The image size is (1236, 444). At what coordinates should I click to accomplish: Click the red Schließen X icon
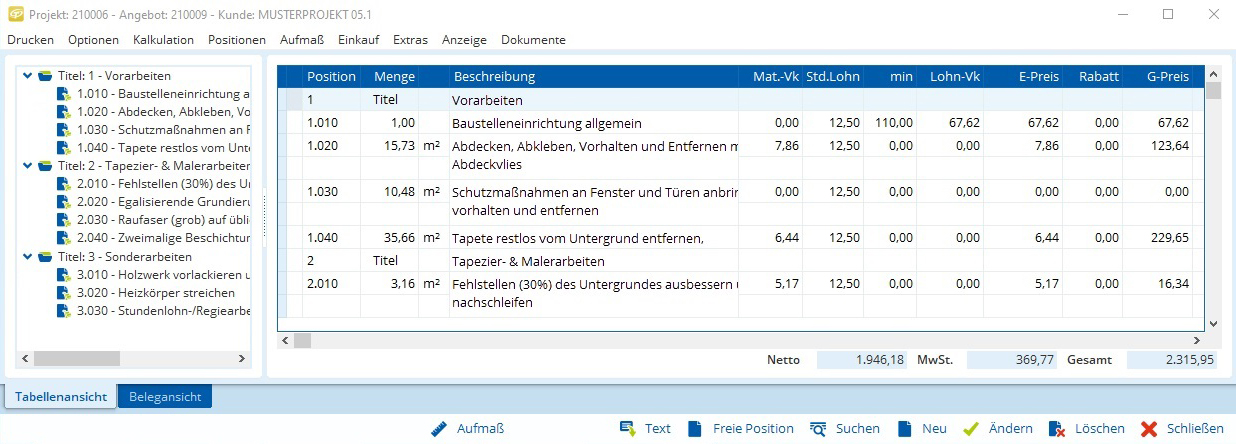click(x=1149, y=428)
